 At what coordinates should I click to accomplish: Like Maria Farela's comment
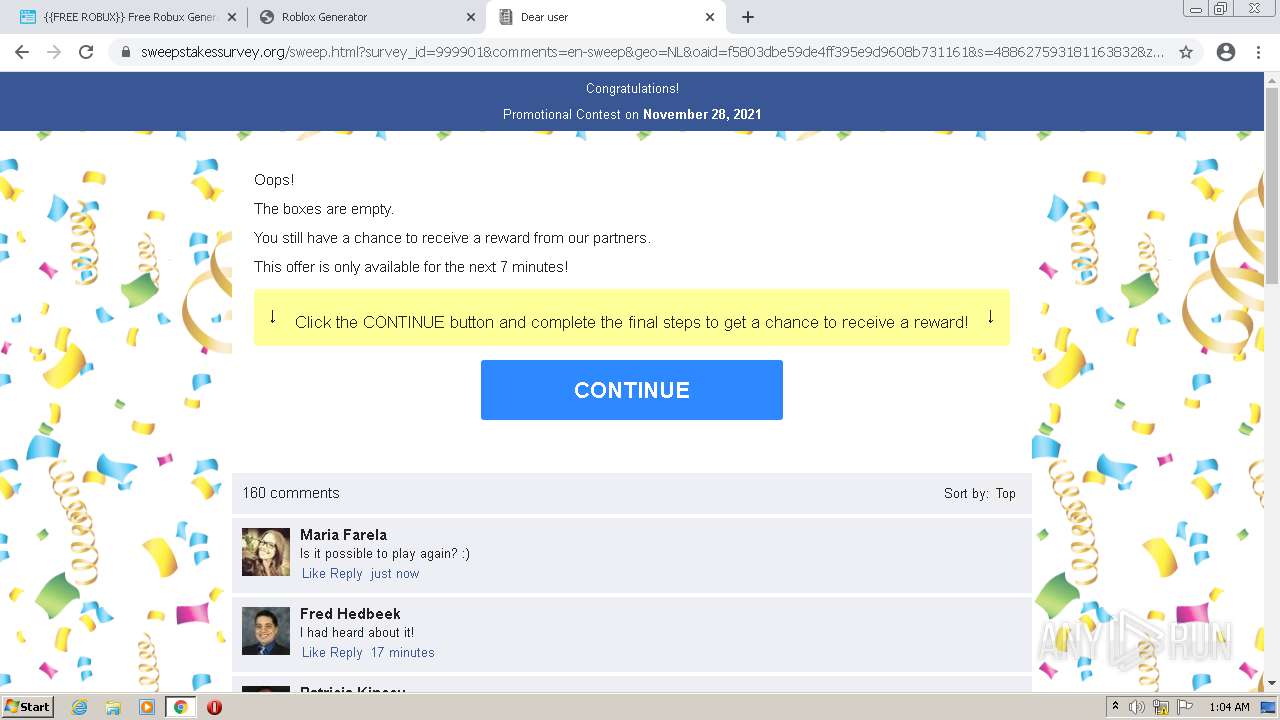tap(314, 574)
